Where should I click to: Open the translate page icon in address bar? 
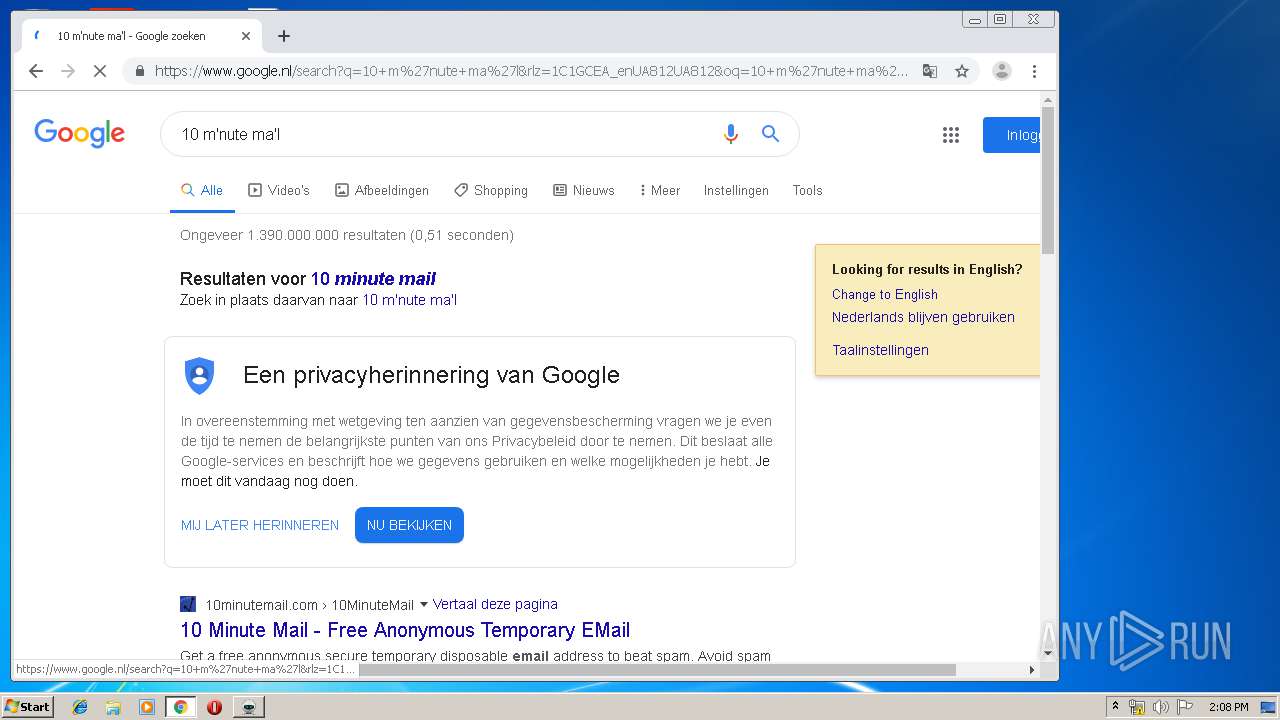[x=930, y=71]
